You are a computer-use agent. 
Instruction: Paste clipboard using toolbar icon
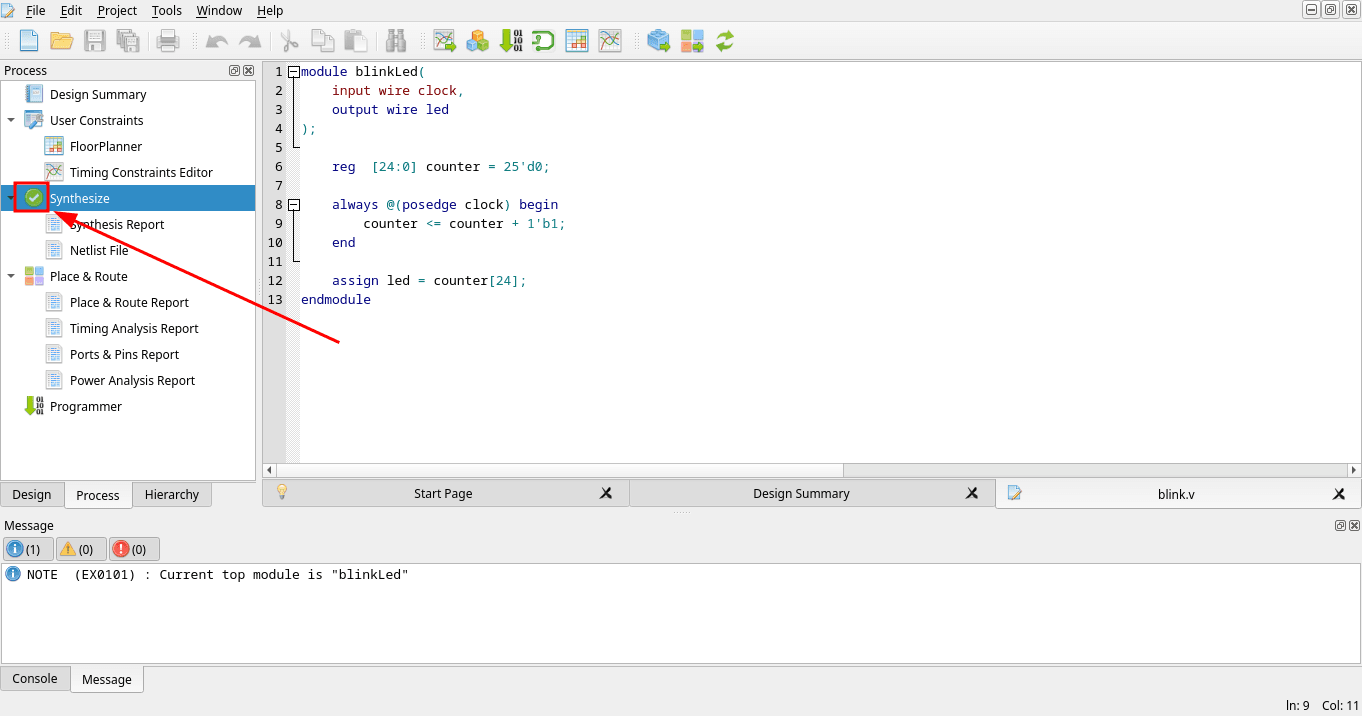tap(355, 41)
